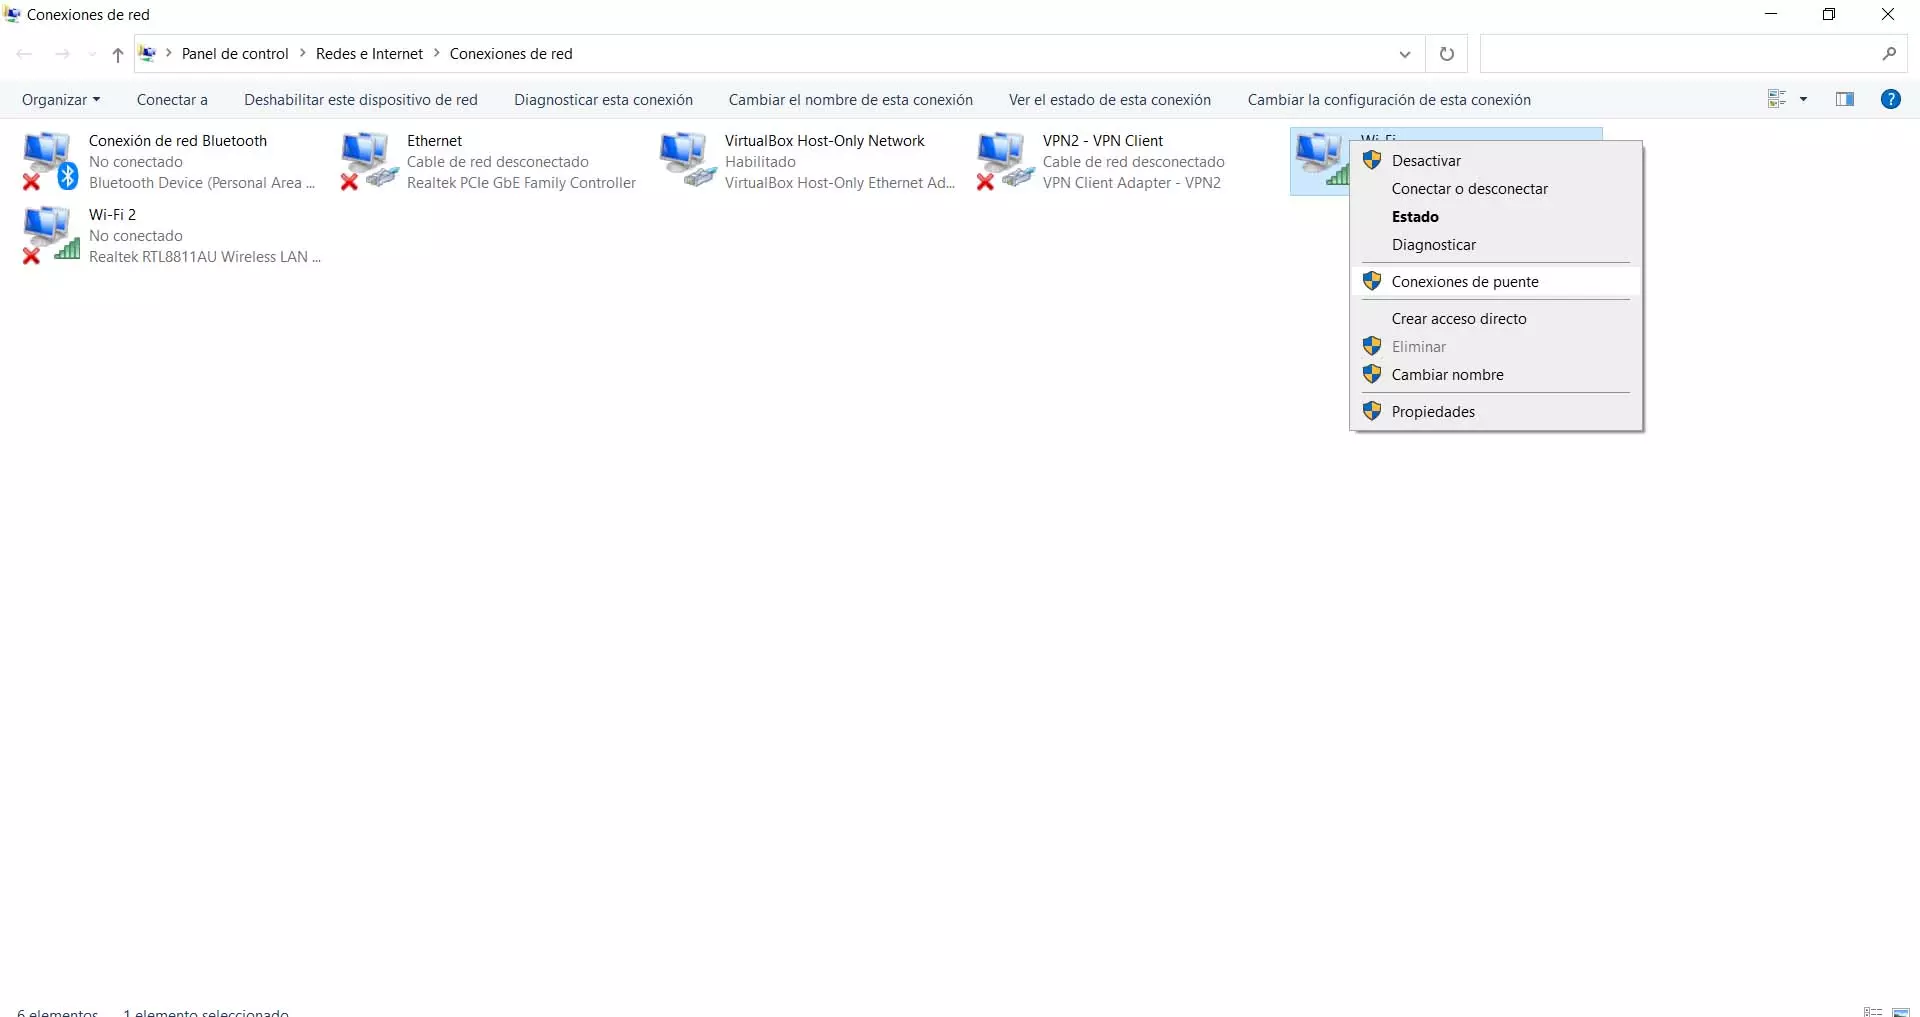Open the recent locations dropdown arrow
The width and height of the screenshot is (1920, 1017).
[92, 54]
